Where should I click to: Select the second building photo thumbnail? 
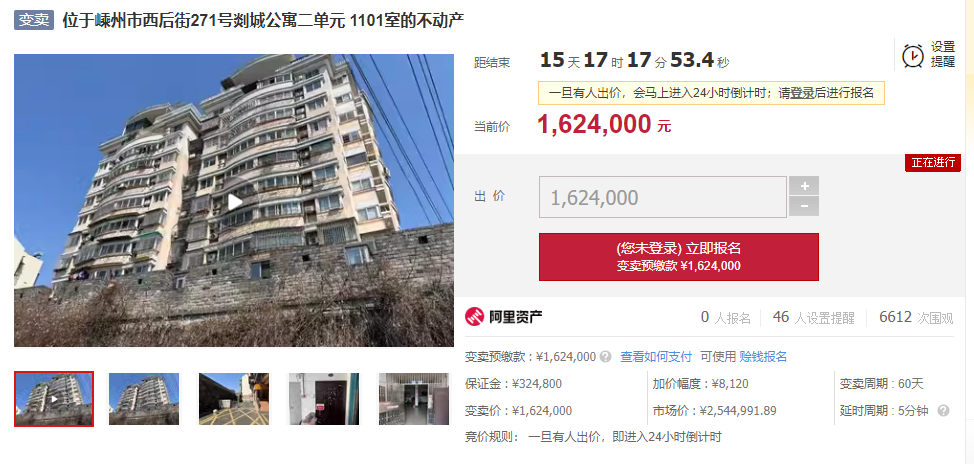143,399
